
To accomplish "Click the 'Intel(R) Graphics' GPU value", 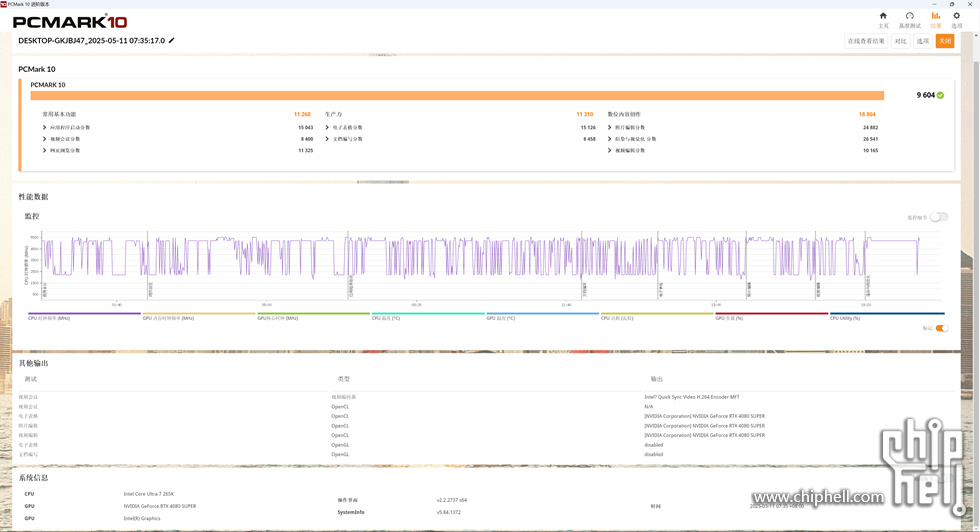I will [142, 518].
